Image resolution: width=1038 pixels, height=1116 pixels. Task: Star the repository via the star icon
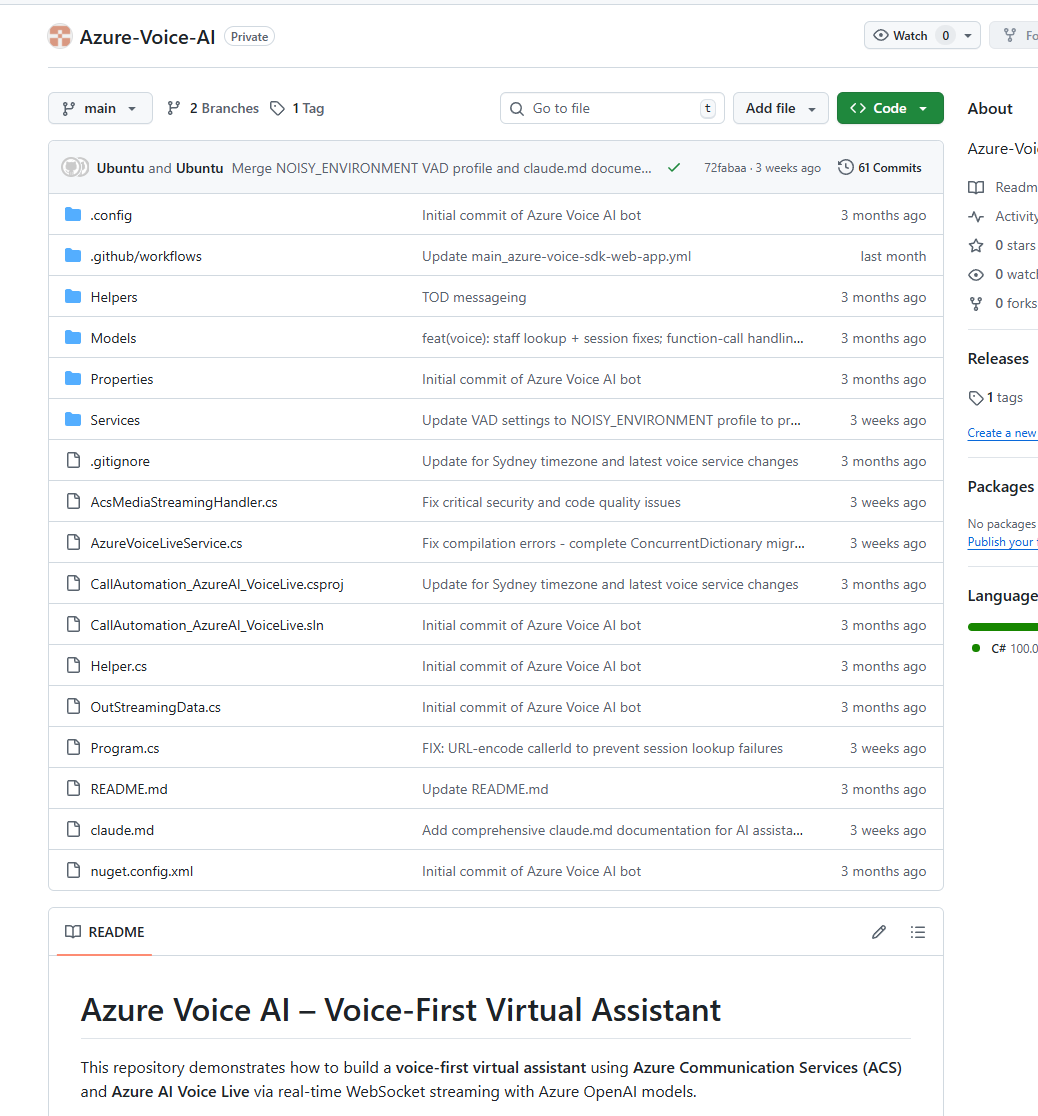coord(975,245)
